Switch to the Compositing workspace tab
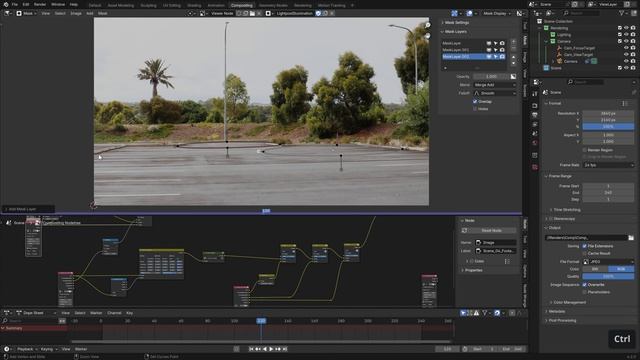Image resolution: width=640 pixels, height=360 pixels. click(242, 5)
